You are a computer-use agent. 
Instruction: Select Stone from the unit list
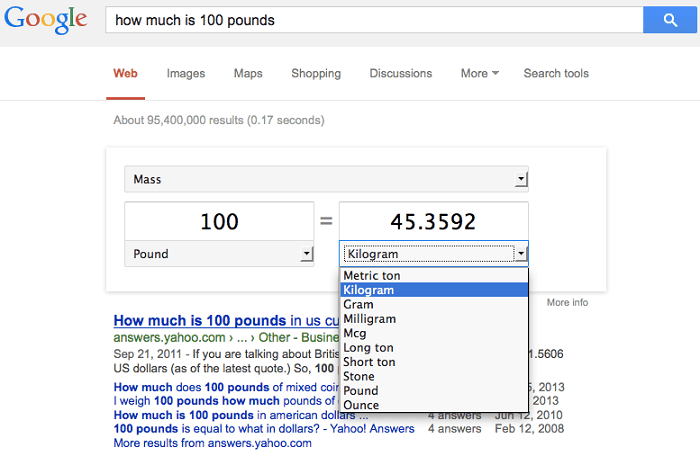434,376
